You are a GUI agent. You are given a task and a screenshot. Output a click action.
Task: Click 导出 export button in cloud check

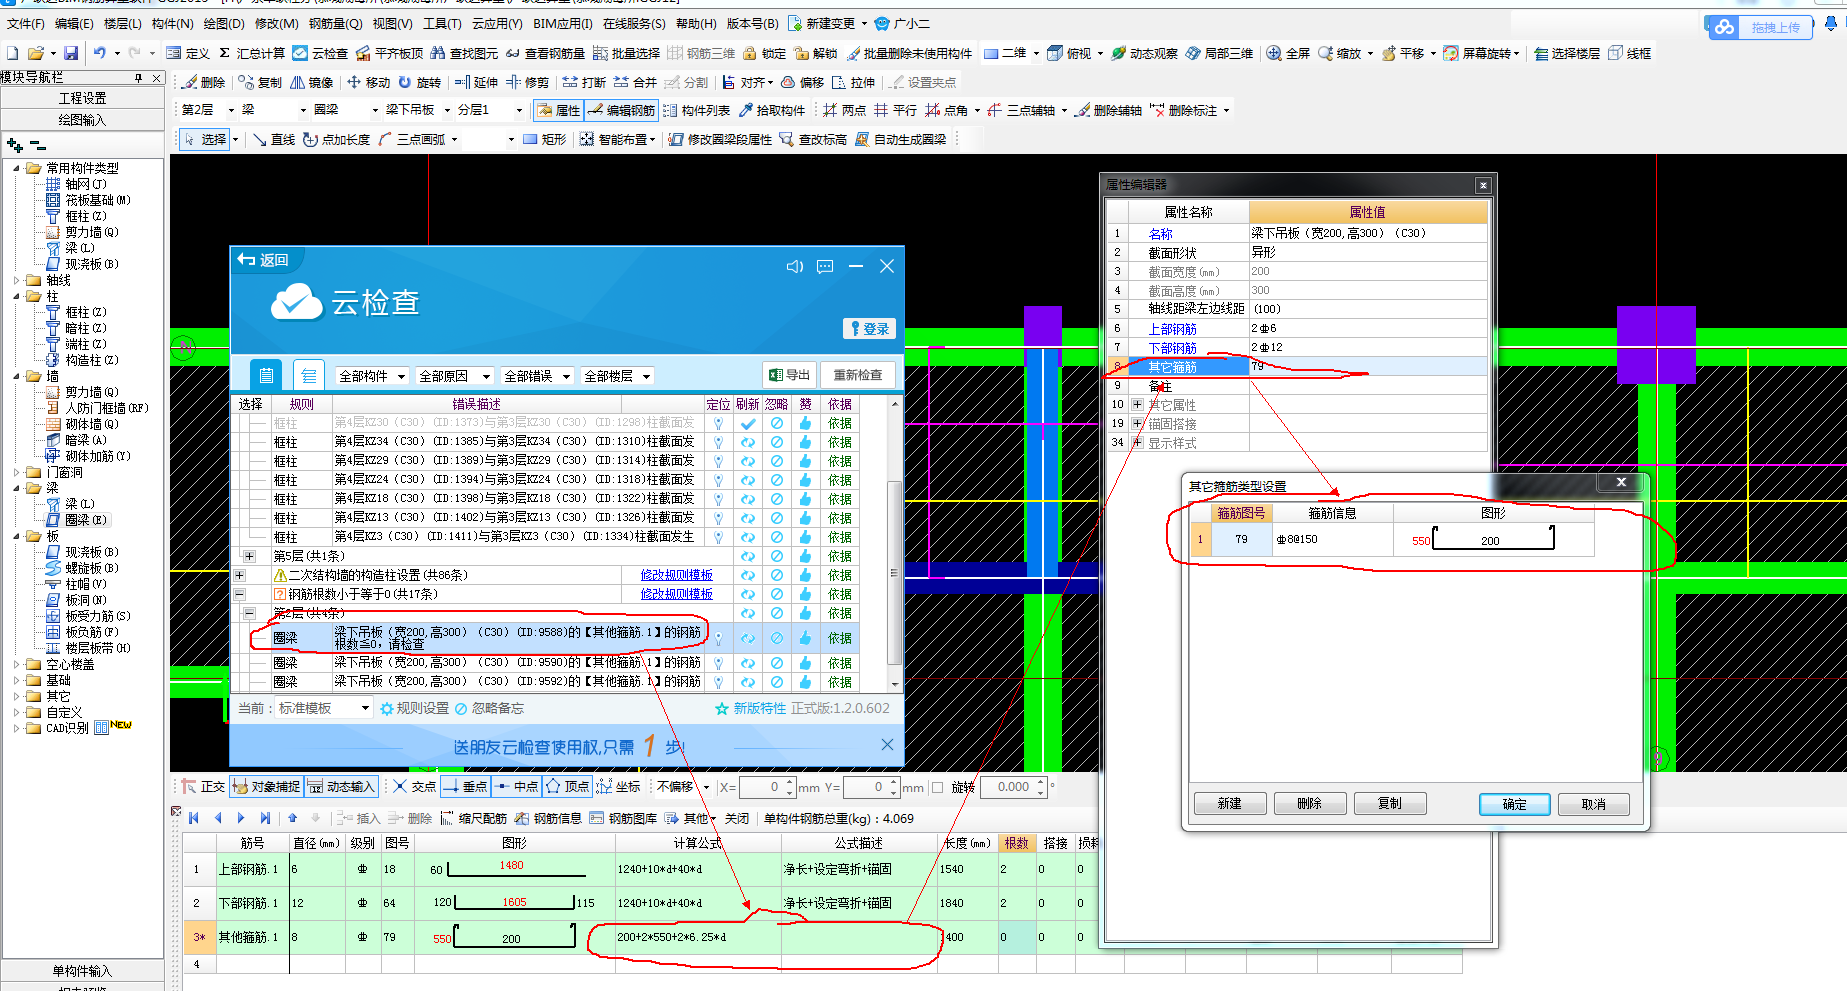coord(789,375)
